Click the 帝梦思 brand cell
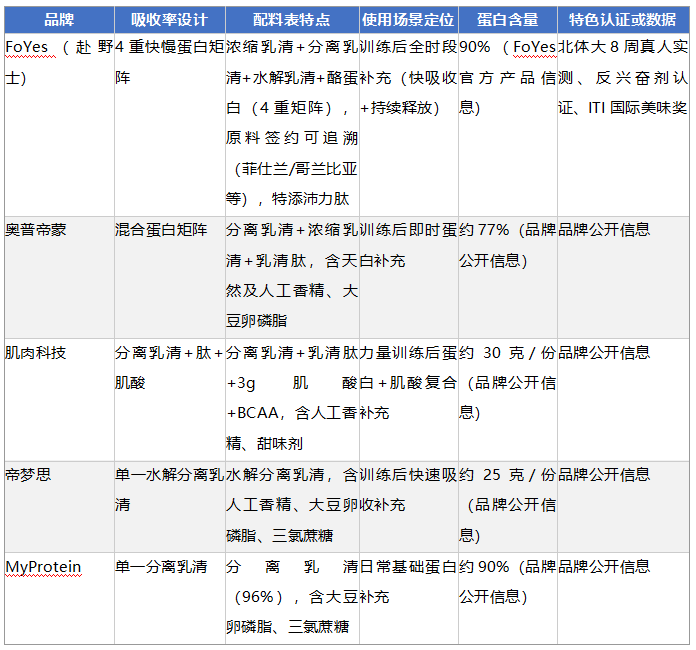 point(59,507)
